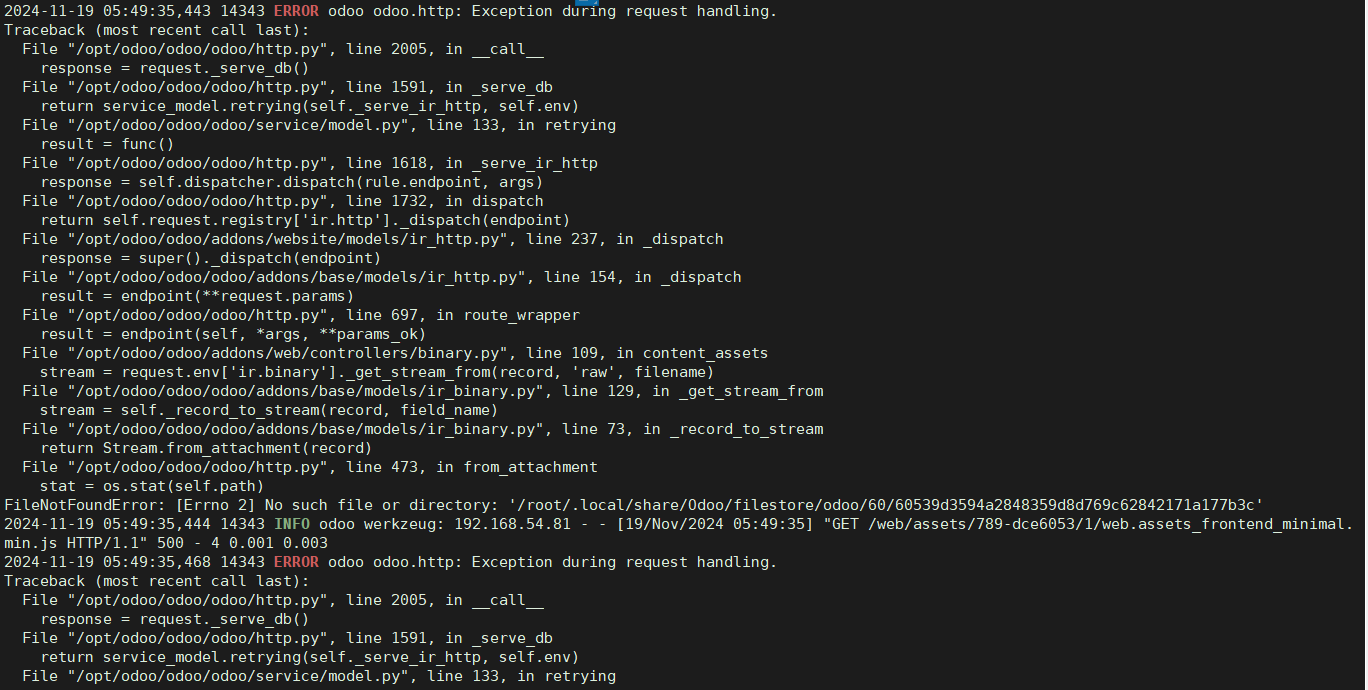The width and height of the screenshot is (1368, 690).
Task: Click the "in from_attachment" function name
Action: tap(516, 467)
